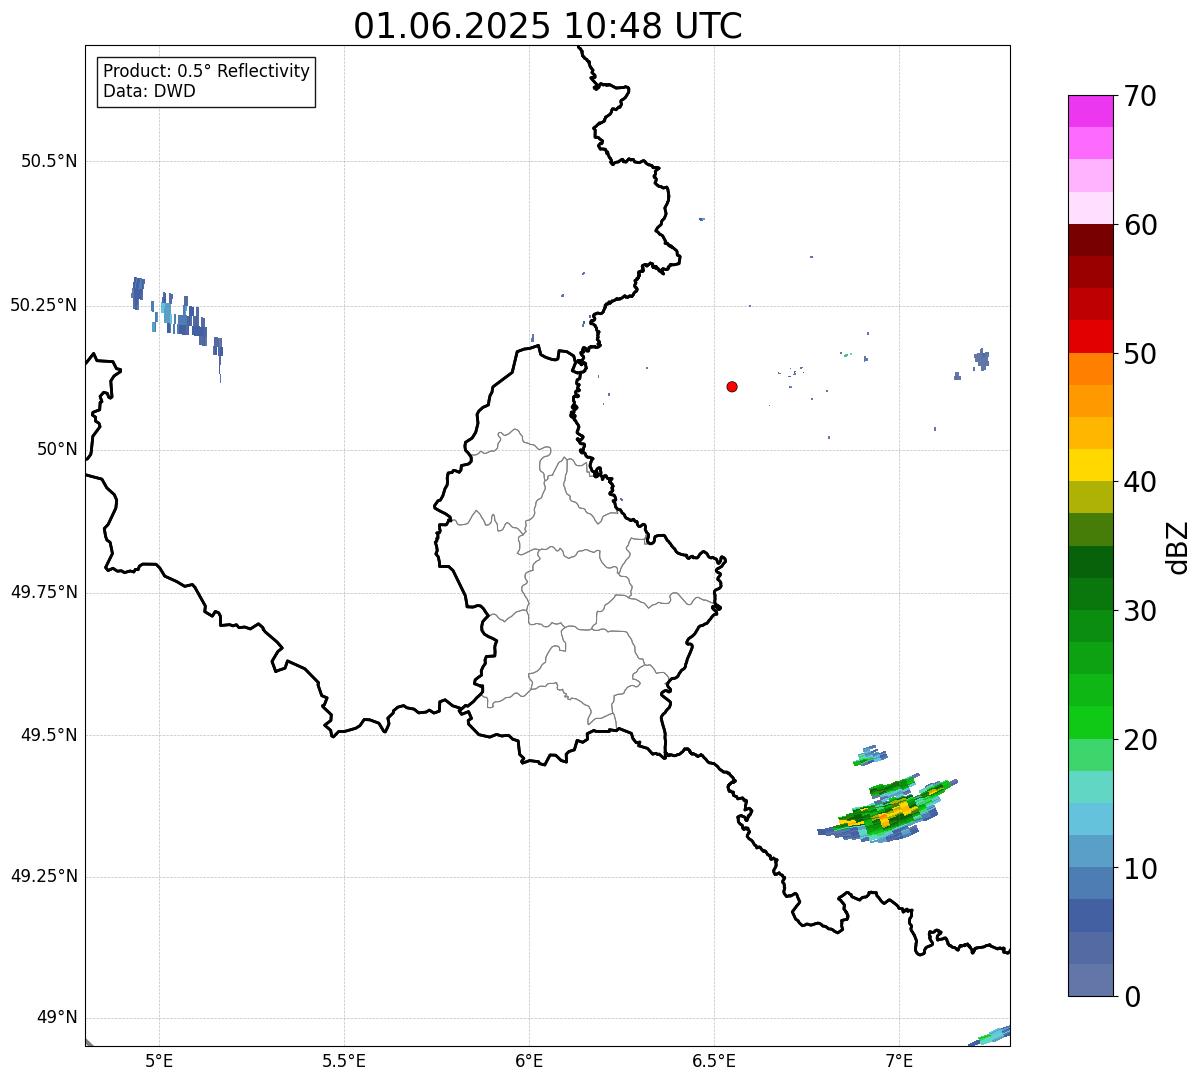Screen dimensions: 1202x1081
Task: Click the orange colorbar segment below 50
Action: [1090, 369]
